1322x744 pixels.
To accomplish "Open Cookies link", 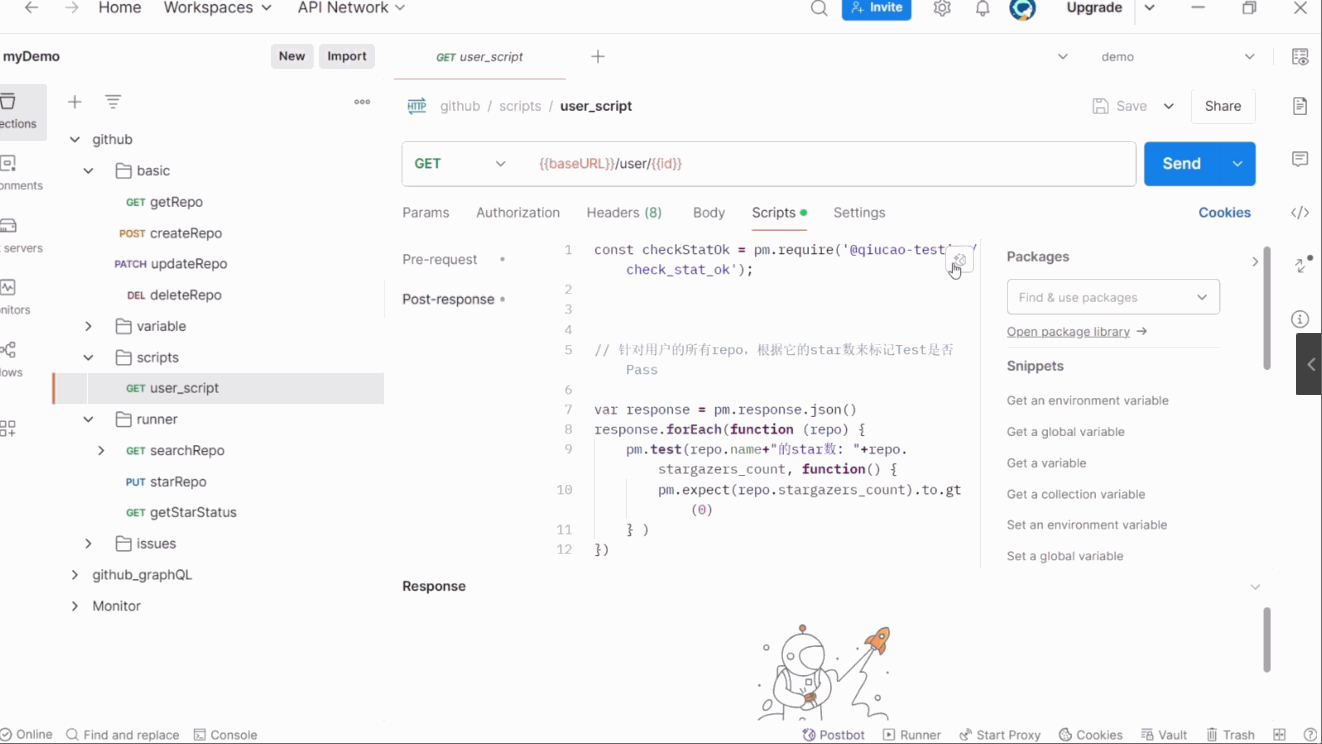I will 1224,213.
